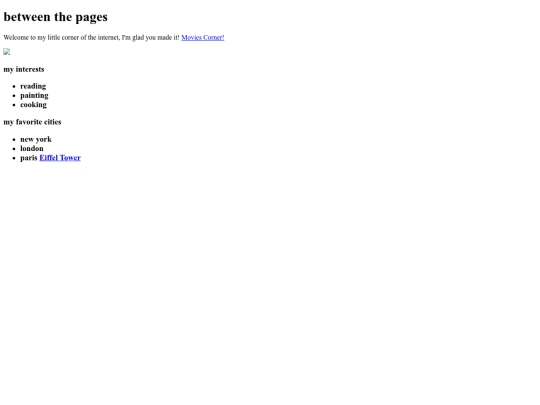
Task: Select the 'new york' list item text
Action: tap(36, 139)
